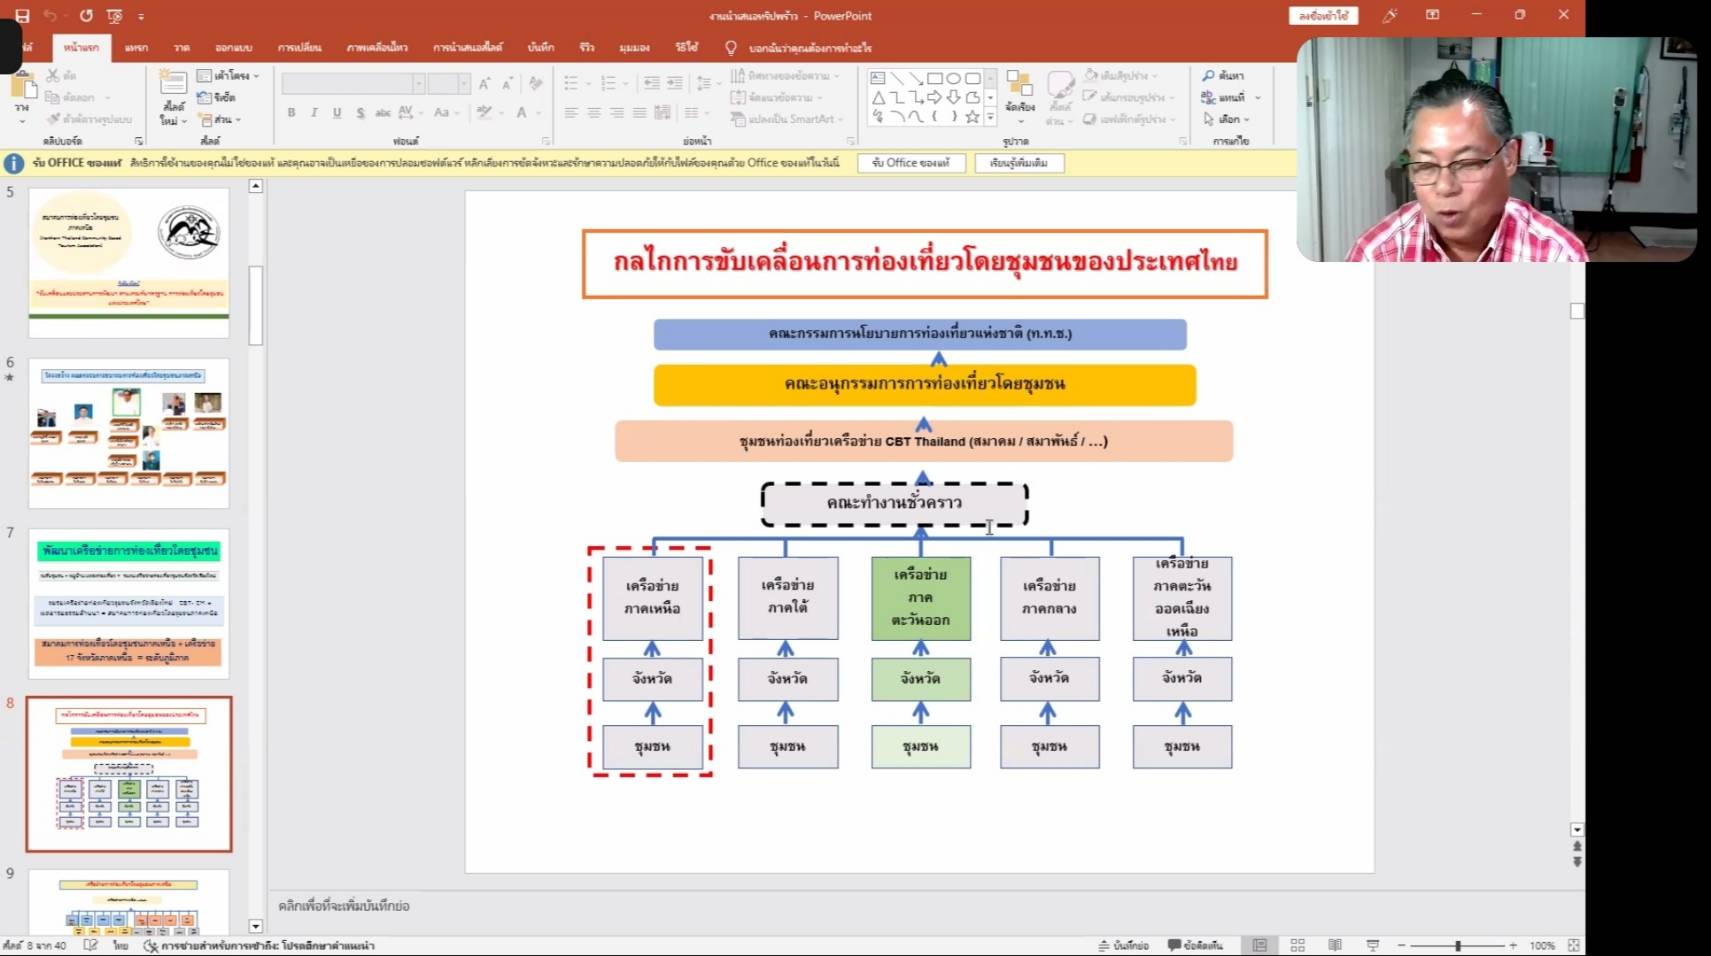This screenshot has height=956, width=1711.
Task: Click the zoom slider in status bar
Action: (1458, 945)
